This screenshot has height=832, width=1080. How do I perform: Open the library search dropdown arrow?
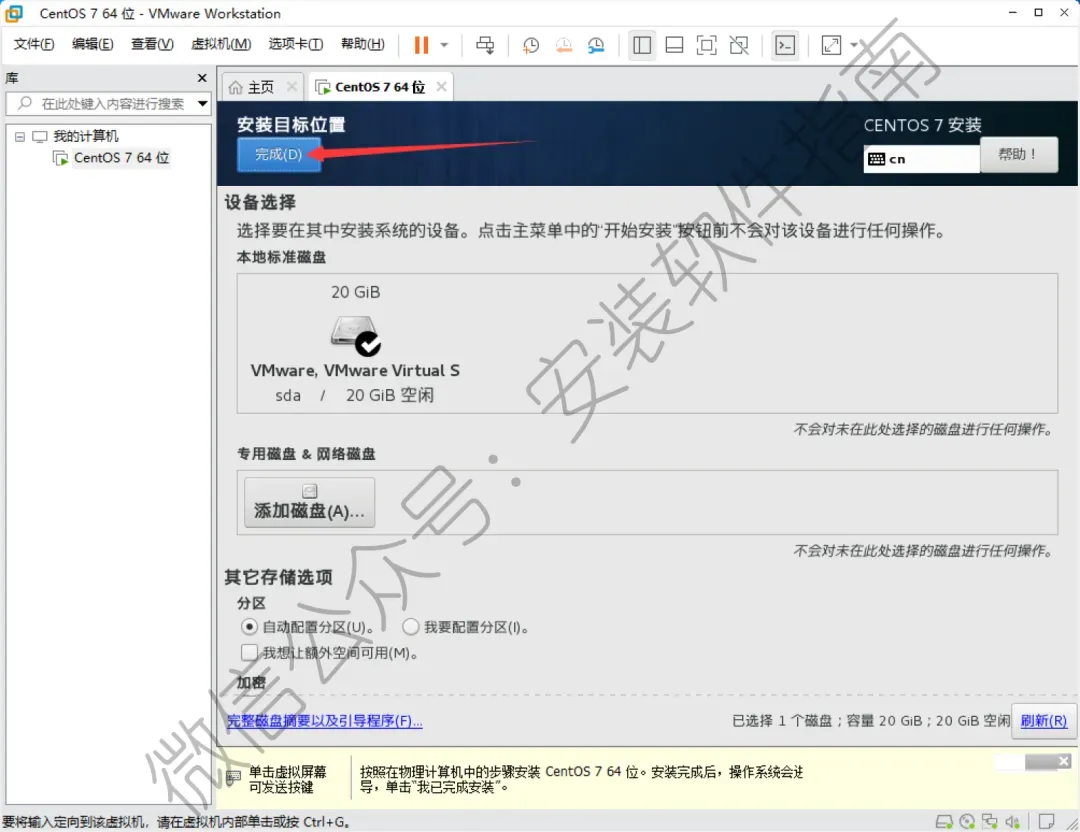(x=202, y=104)
